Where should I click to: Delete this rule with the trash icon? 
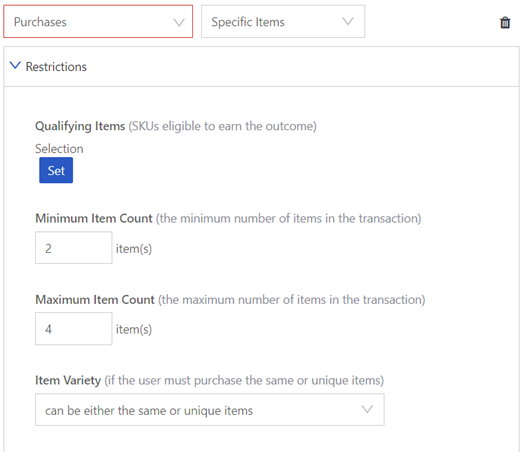505,22
